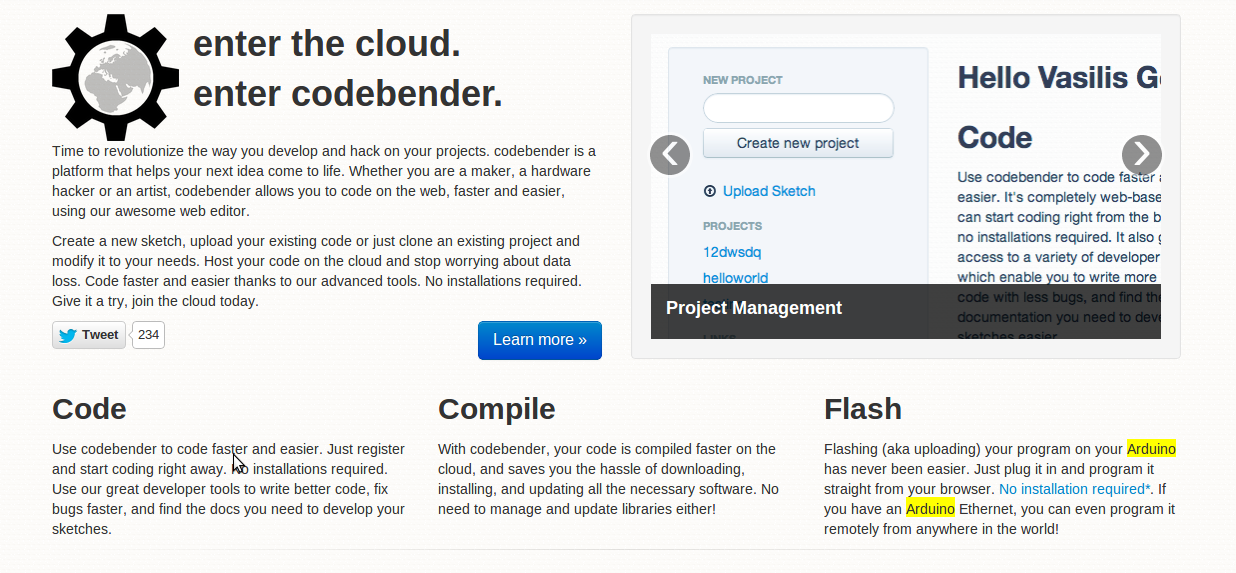Open the 12dwsdq project link
This screenshot has height=573, width=1236.
pos(732,252)
